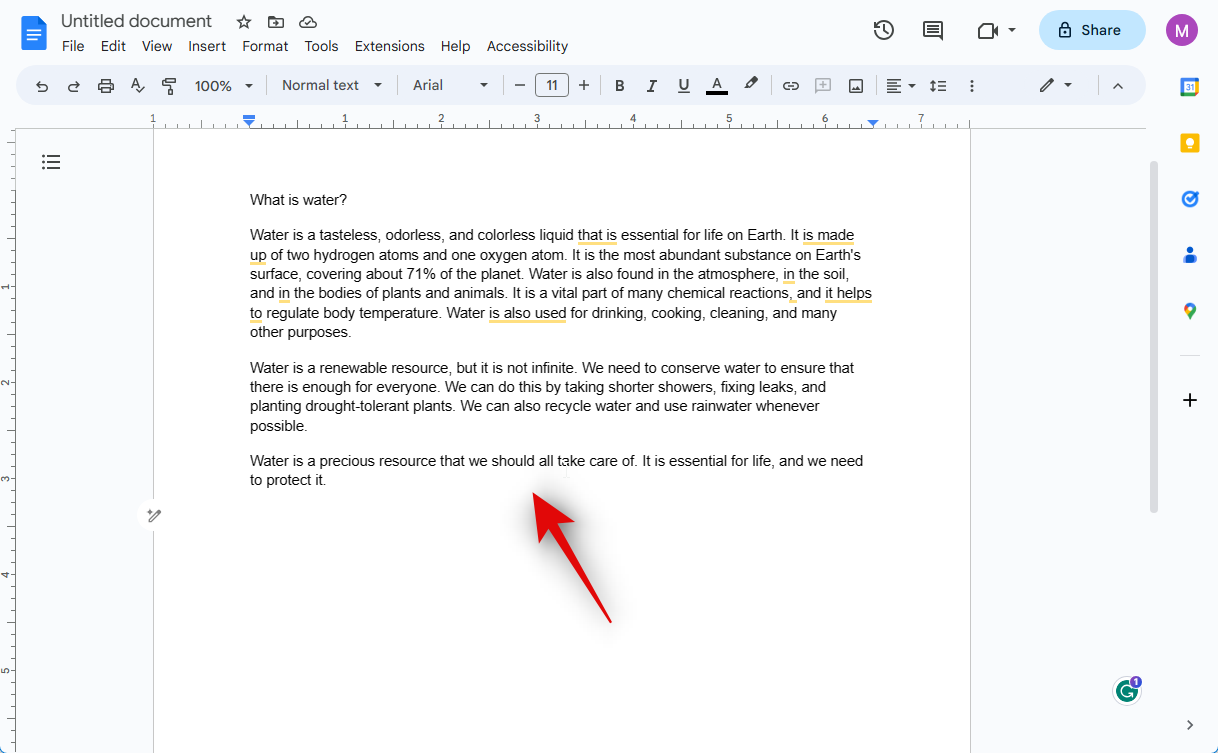Insert an image using toolbar icon
1218x753 pixels.
(855, 86)
